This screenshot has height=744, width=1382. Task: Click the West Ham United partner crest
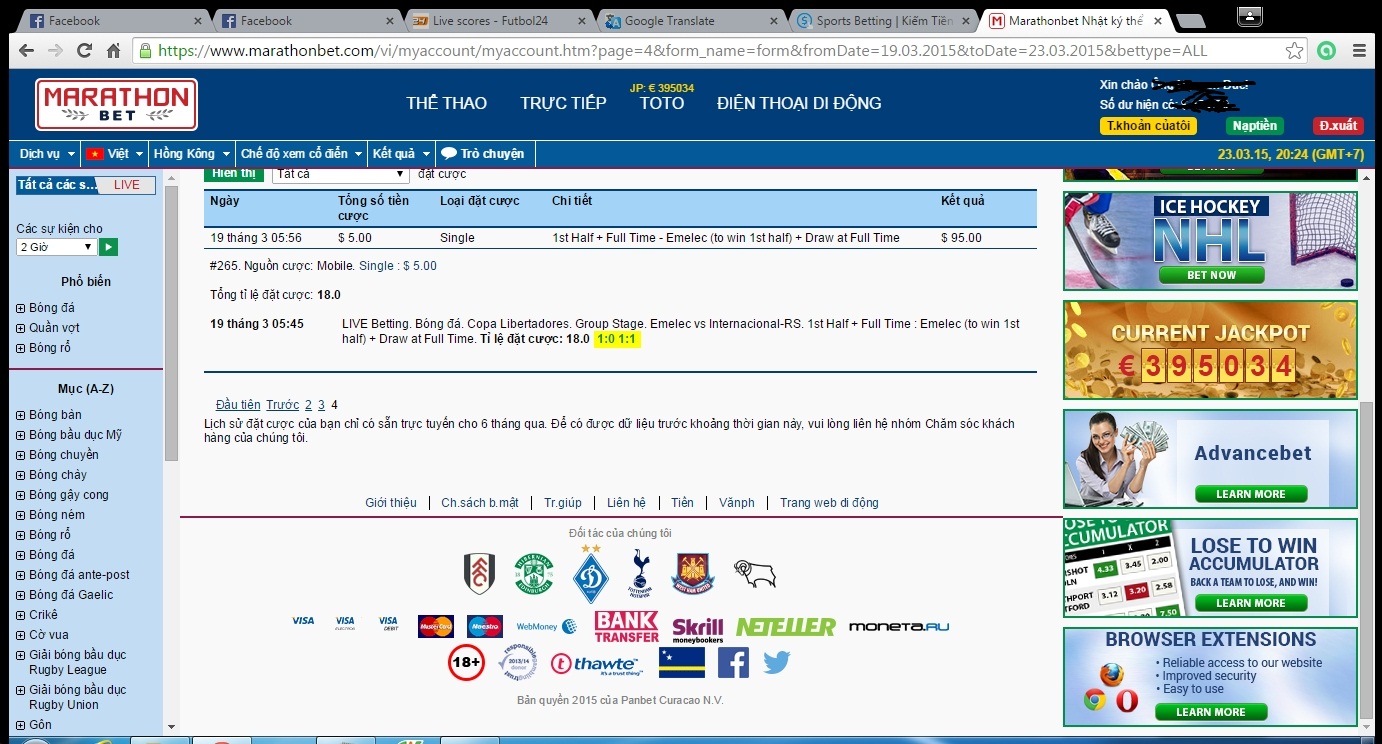(x=693, y=574)
